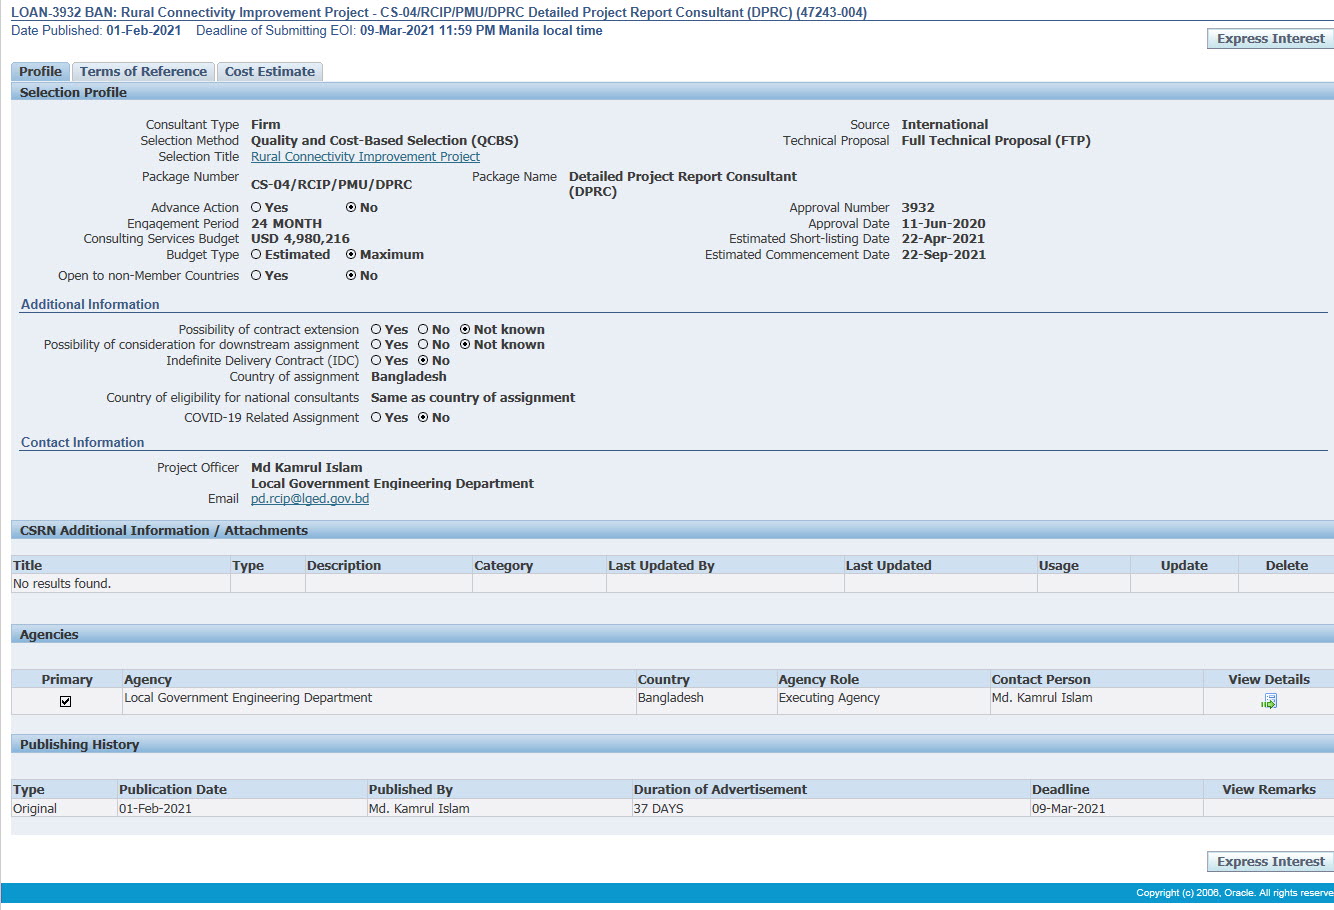Click the Last Updated column header
Image resolution: width=1334 pixels, height=910 pixels.
888,566
